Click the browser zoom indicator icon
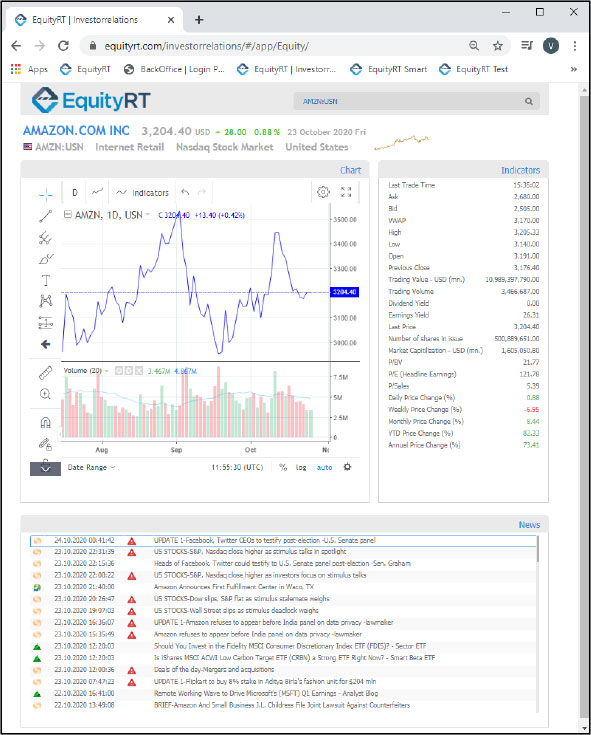Image resolution: width=591 pixels, height=735 pixels. [x=474, y=46]
